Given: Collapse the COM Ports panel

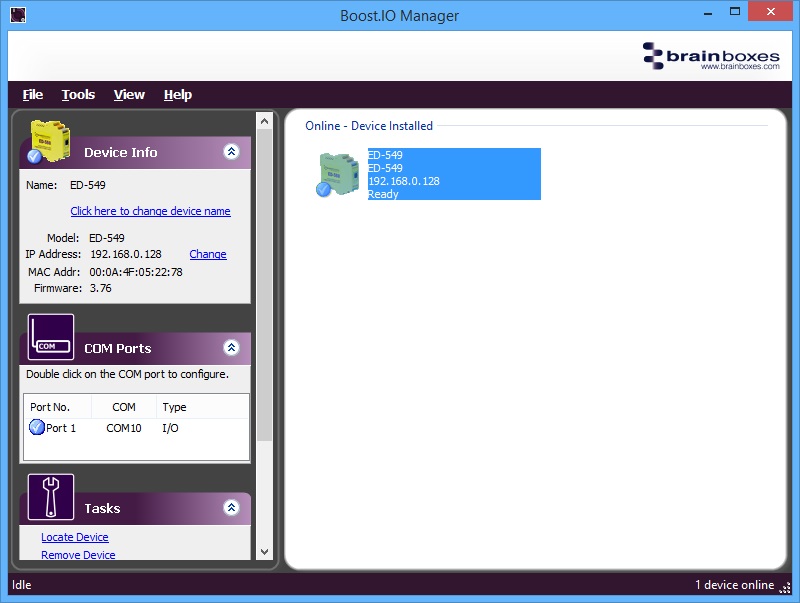Looking at the screenshot, I should (x=231, y=348).
